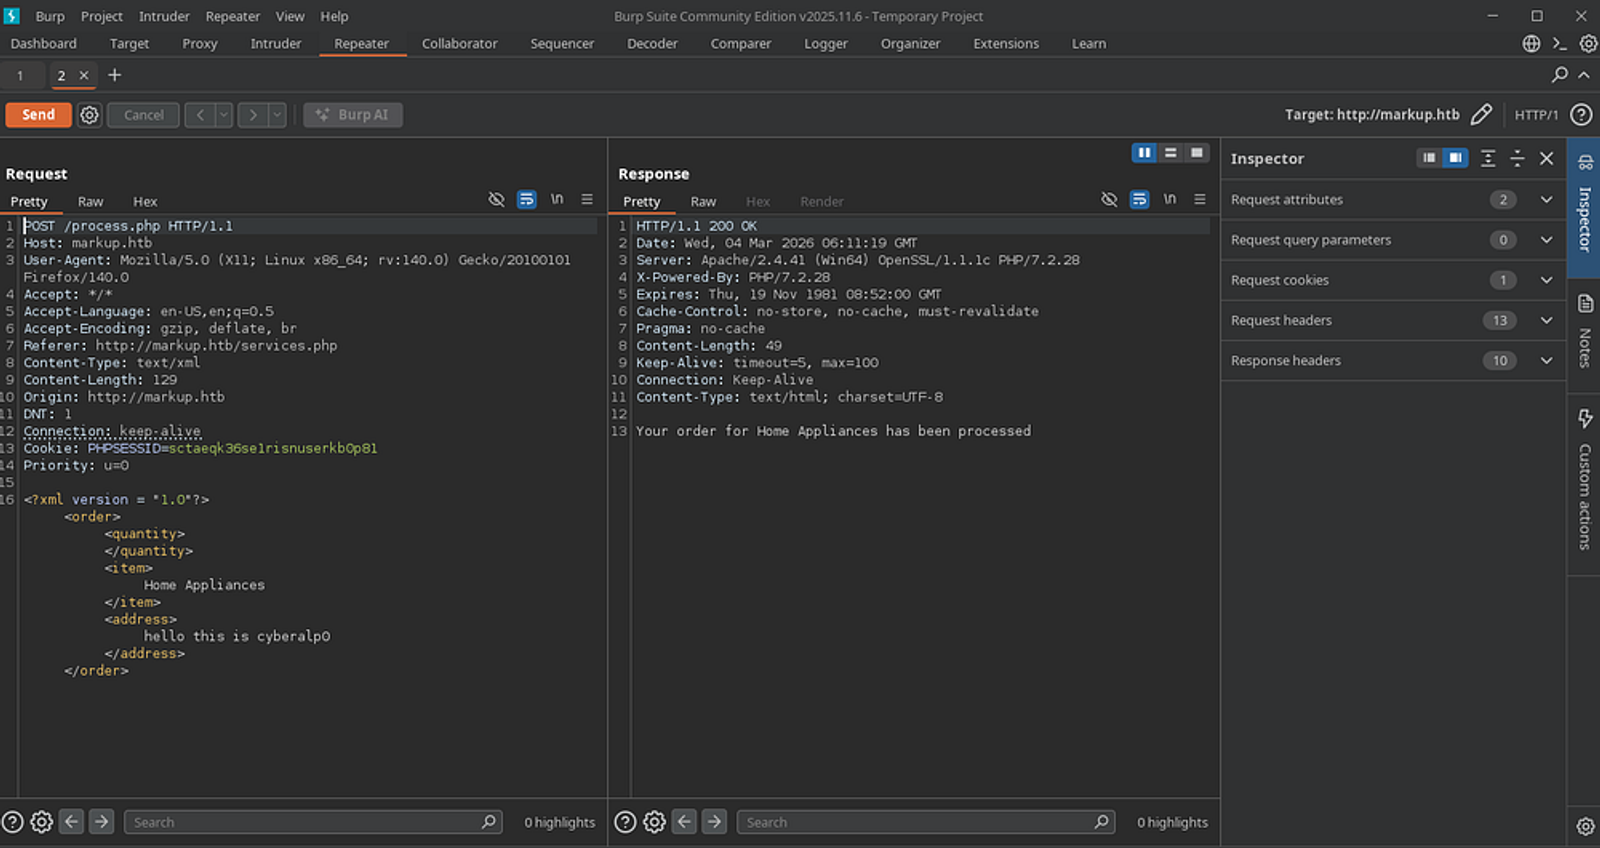Open the Intruder tool tab

pyautogui.click(x=276, y=44)
